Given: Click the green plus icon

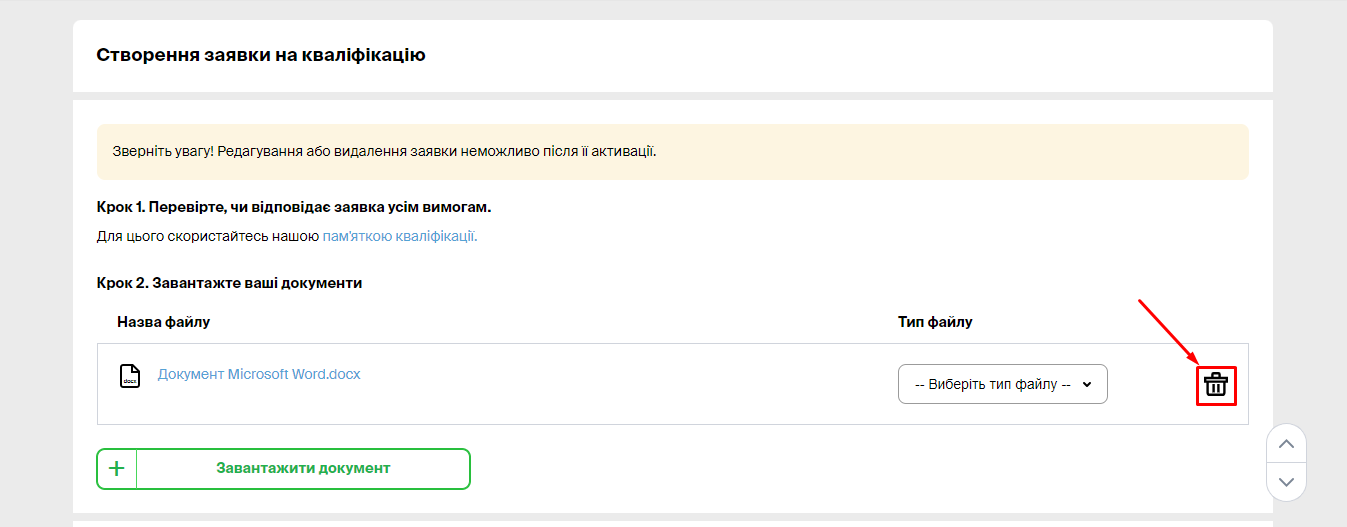Looking at the screenshot, I should click(x=117, y=469).
